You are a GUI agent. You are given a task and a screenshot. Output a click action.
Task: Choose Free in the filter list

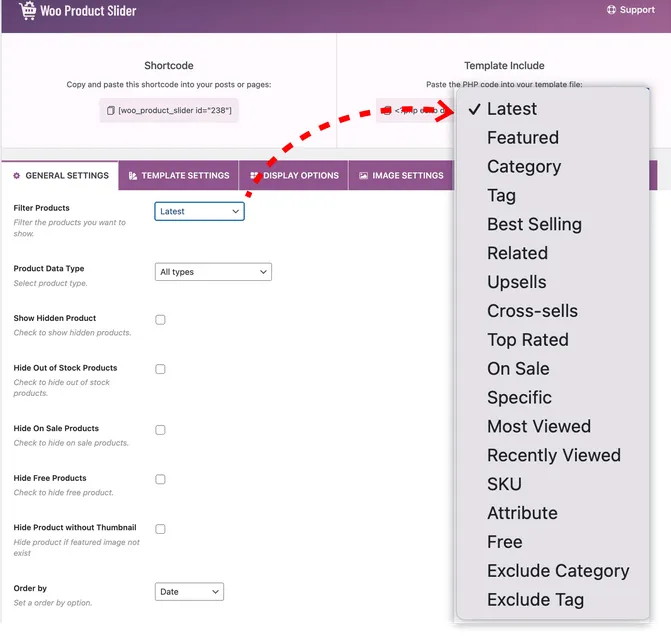pyautogui.click(x=553, y=542)
